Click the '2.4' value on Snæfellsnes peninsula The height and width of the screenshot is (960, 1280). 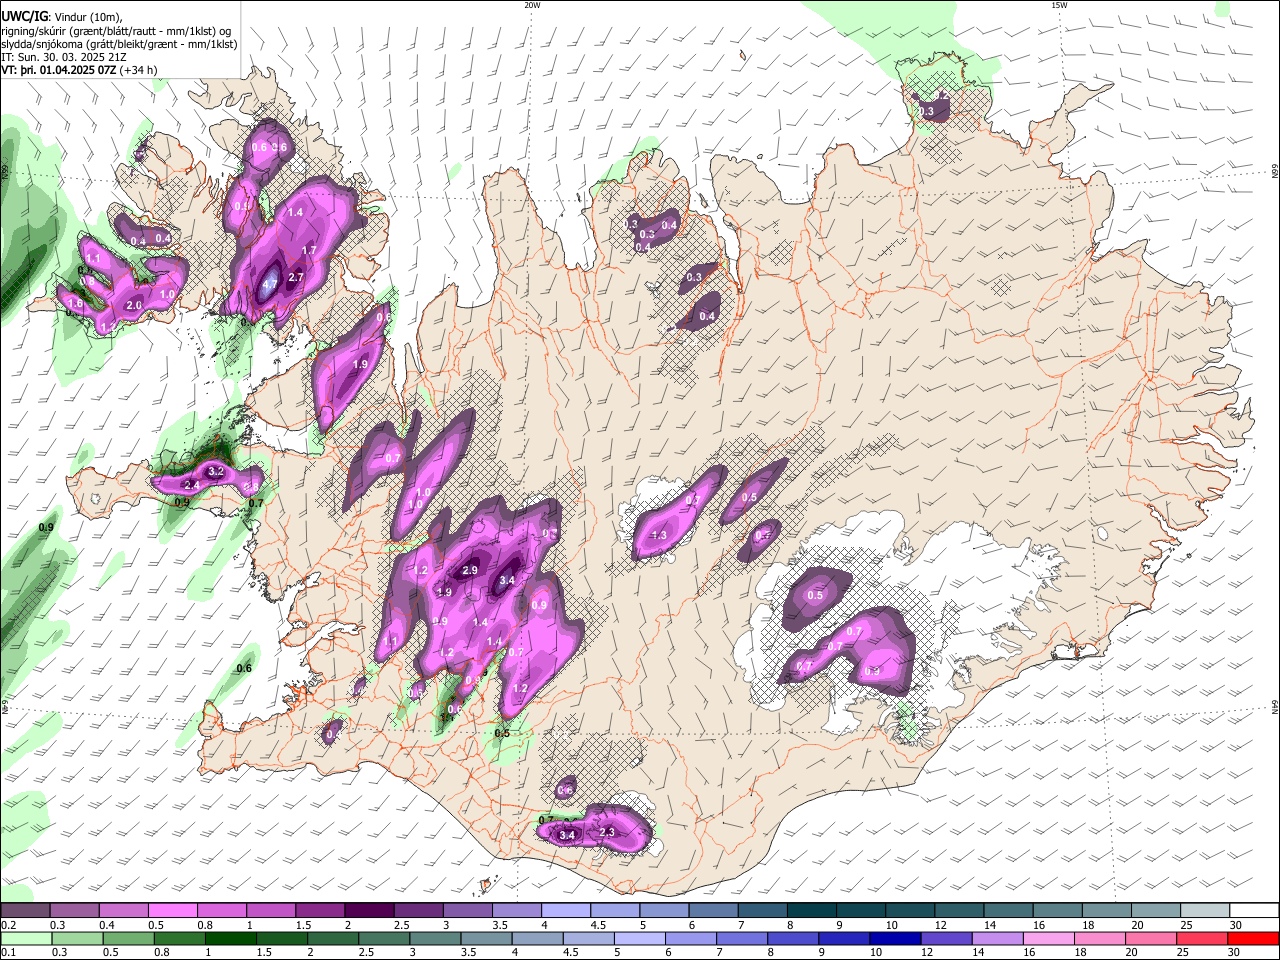pos(192,485)
